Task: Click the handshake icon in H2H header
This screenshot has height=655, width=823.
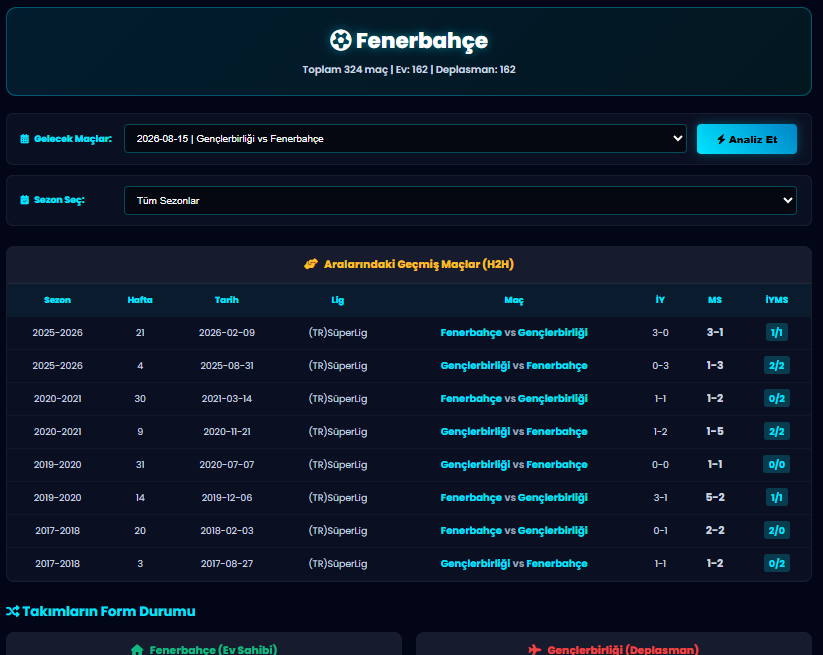Action: (311, 264)
